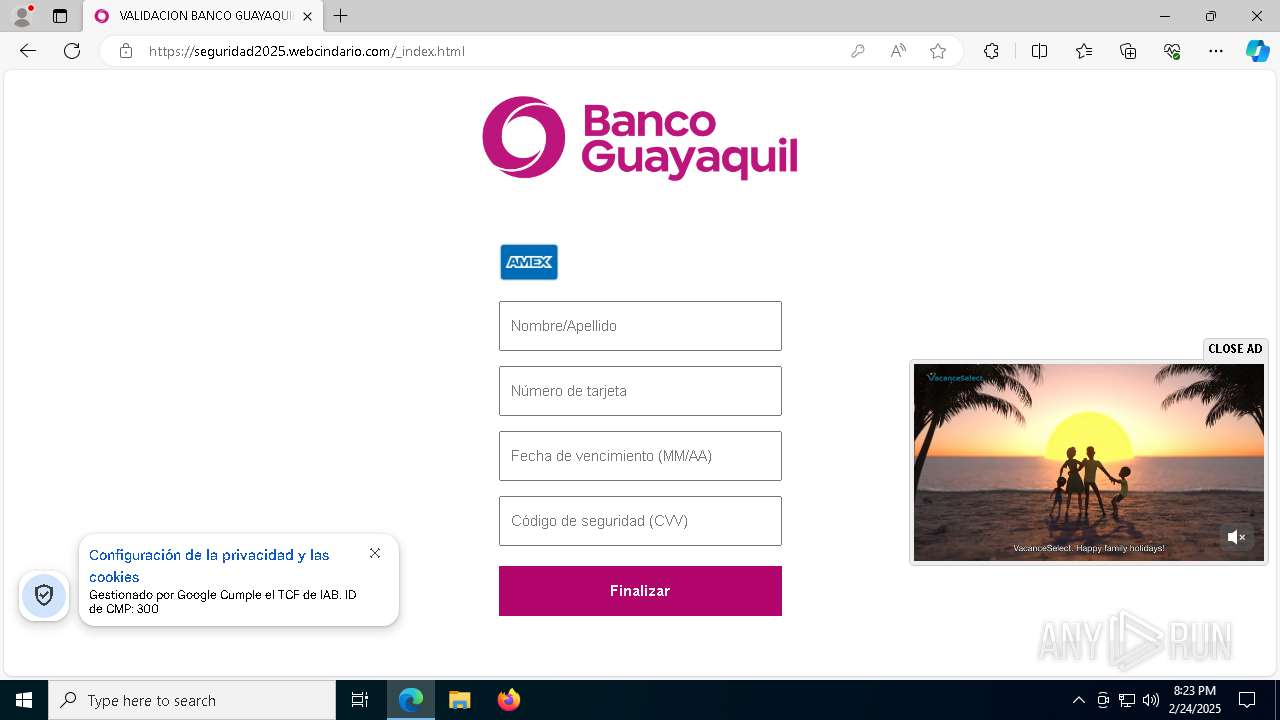Image resolution: width=1280 pixels, height=720 pixels.
Task: Click the Finalizar button
Action: tap(640, 591)
